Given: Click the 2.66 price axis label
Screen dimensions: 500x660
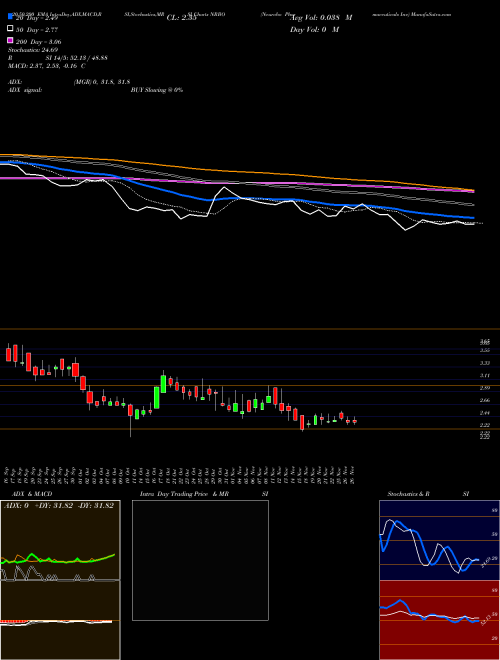Looking at the screenshot, I should tap(485, 400).
